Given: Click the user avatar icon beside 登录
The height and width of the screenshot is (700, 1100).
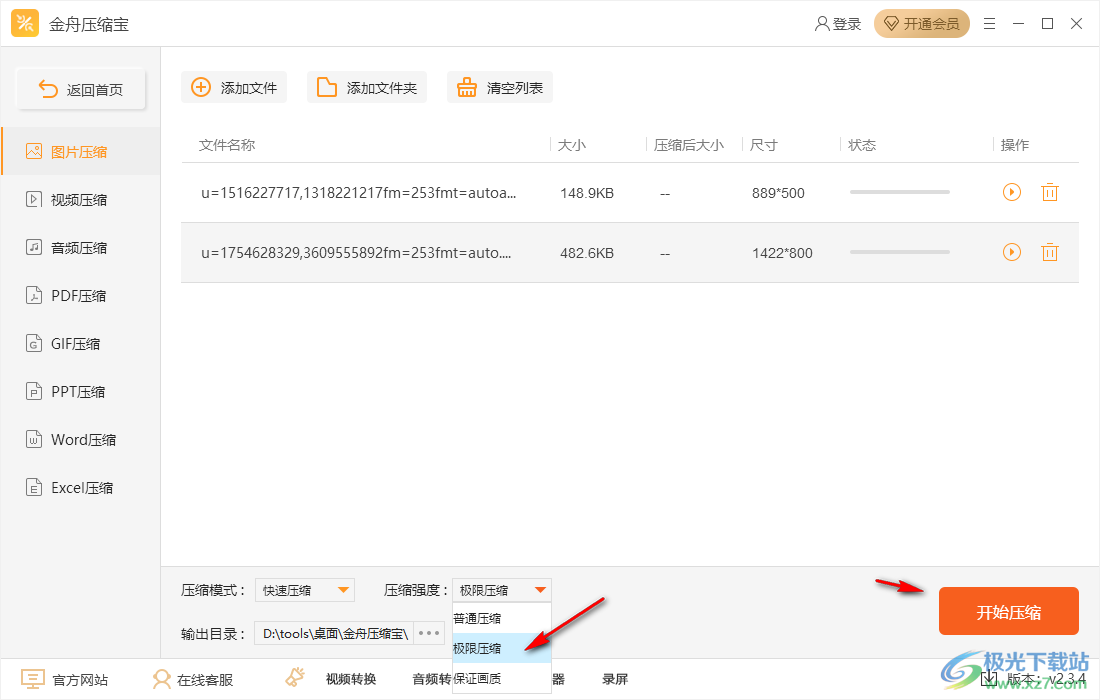Looking at the screenshot, I should pyautogui.click(x=821, y=24).
